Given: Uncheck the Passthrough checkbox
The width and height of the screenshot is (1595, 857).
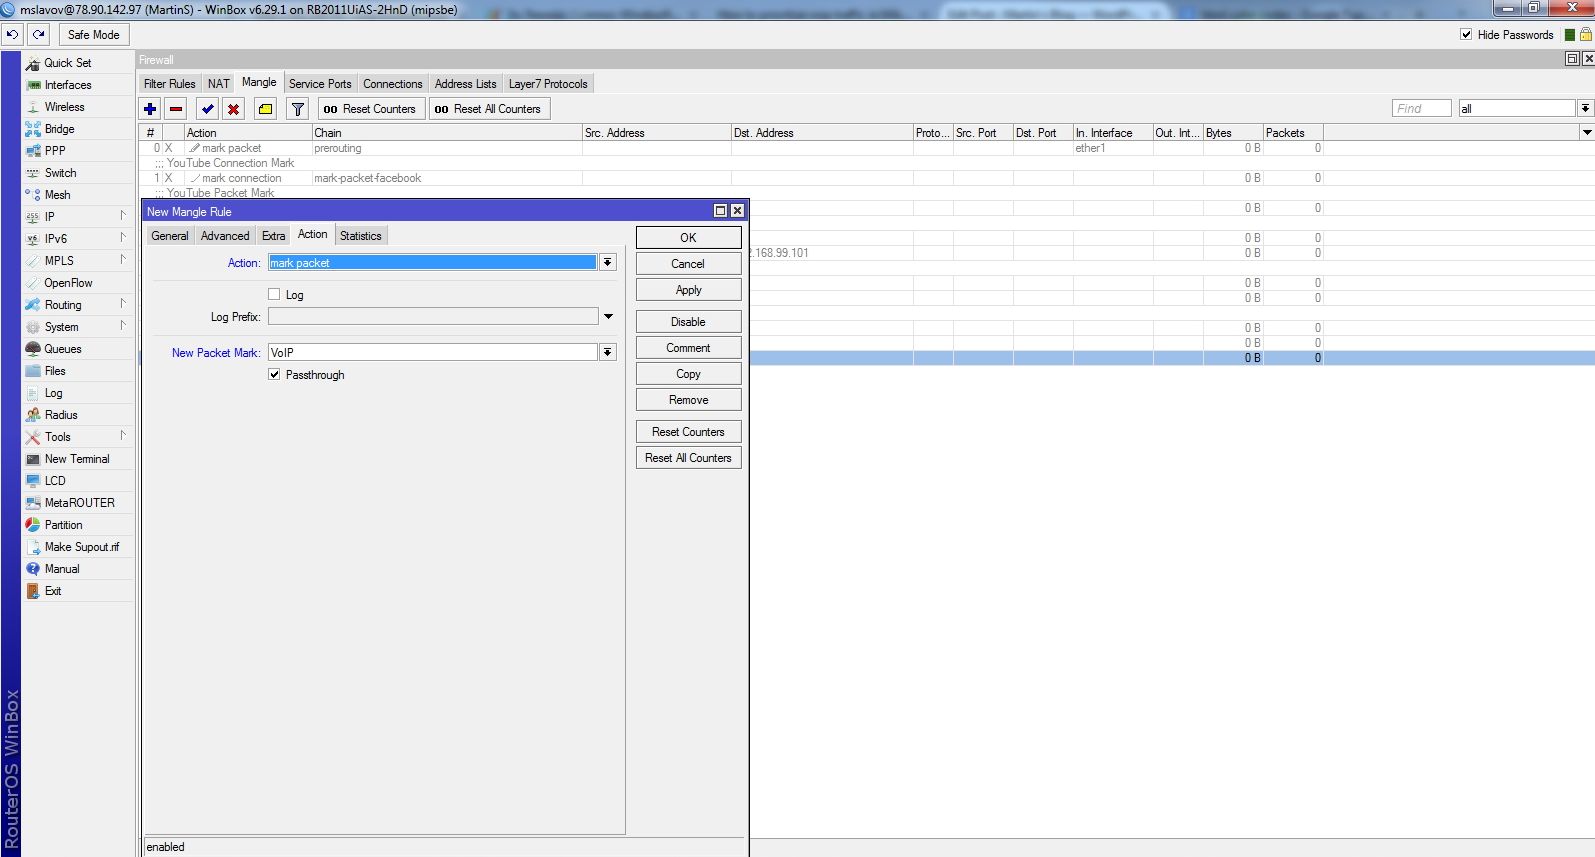Looking at the screenshot, I should pyautogui.click(x=274, y=374).
